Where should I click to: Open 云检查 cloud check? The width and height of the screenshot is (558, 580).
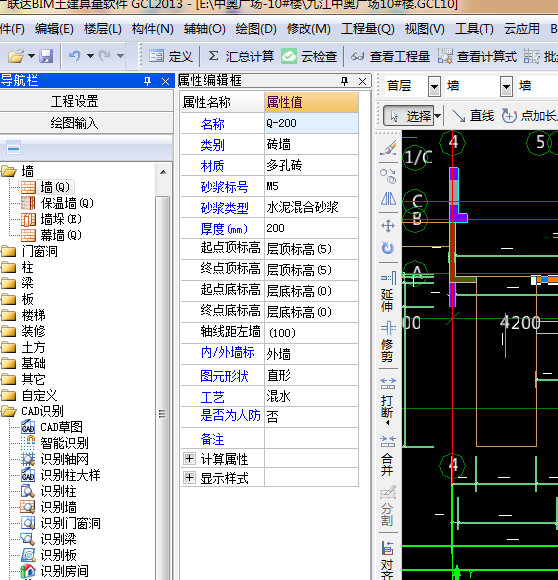[x=309, y=57]
